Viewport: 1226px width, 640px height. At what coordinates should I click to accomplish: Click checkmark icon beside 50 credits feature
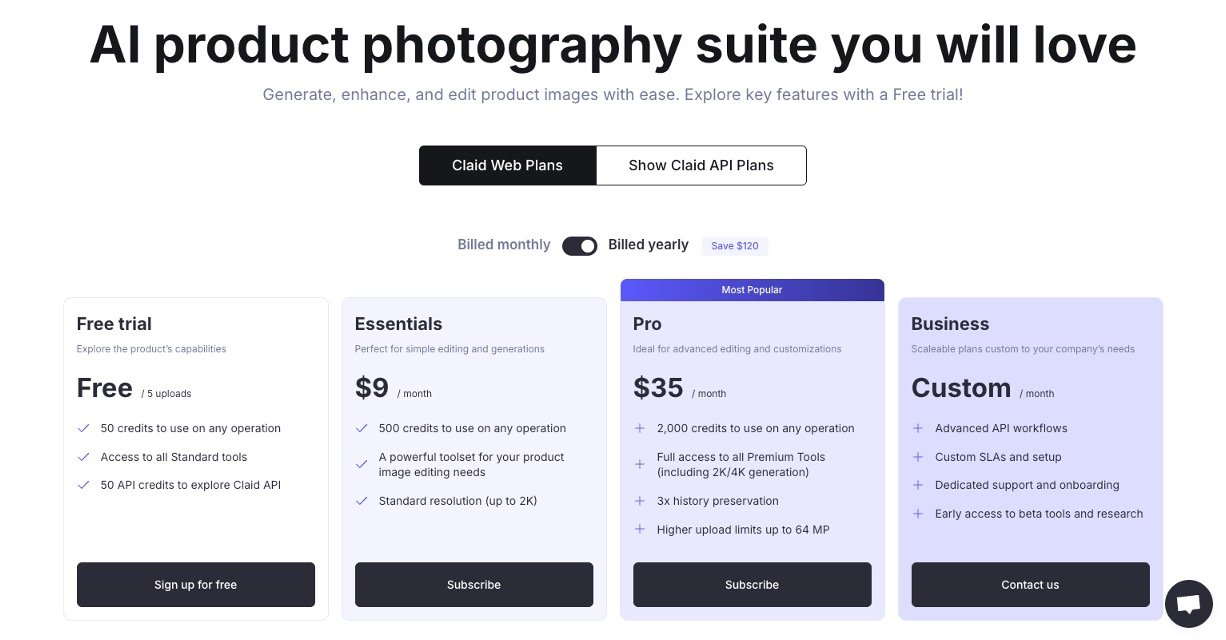point(84,428)
